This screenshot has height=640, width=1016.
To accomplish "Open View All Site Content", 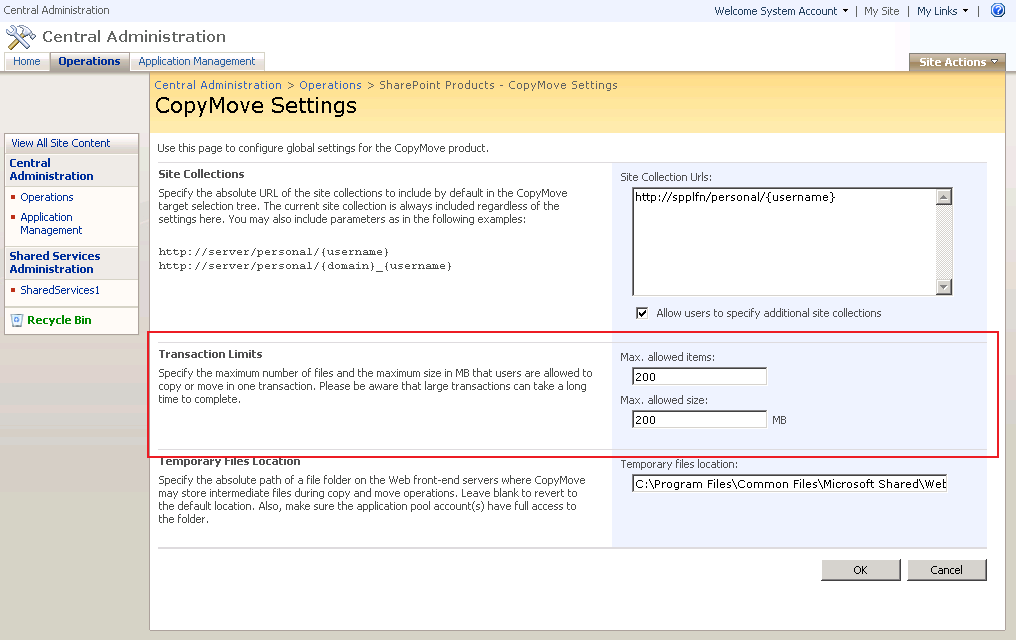I will pos(61,143).
